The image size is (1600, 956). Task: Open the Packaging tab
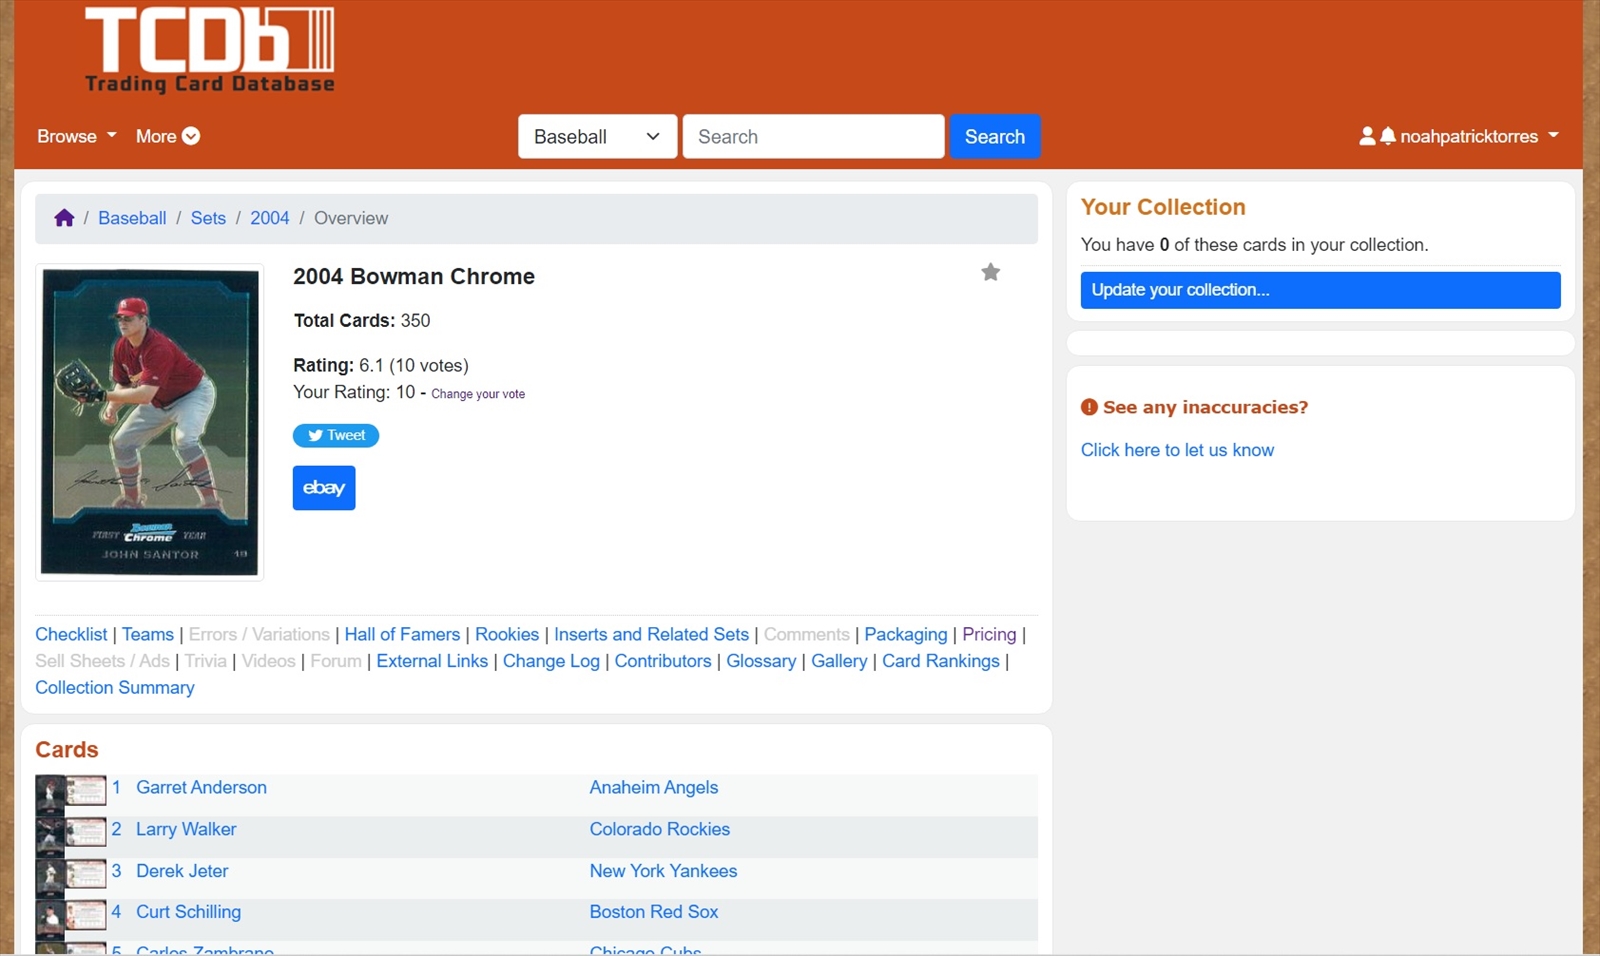[905, 634]
